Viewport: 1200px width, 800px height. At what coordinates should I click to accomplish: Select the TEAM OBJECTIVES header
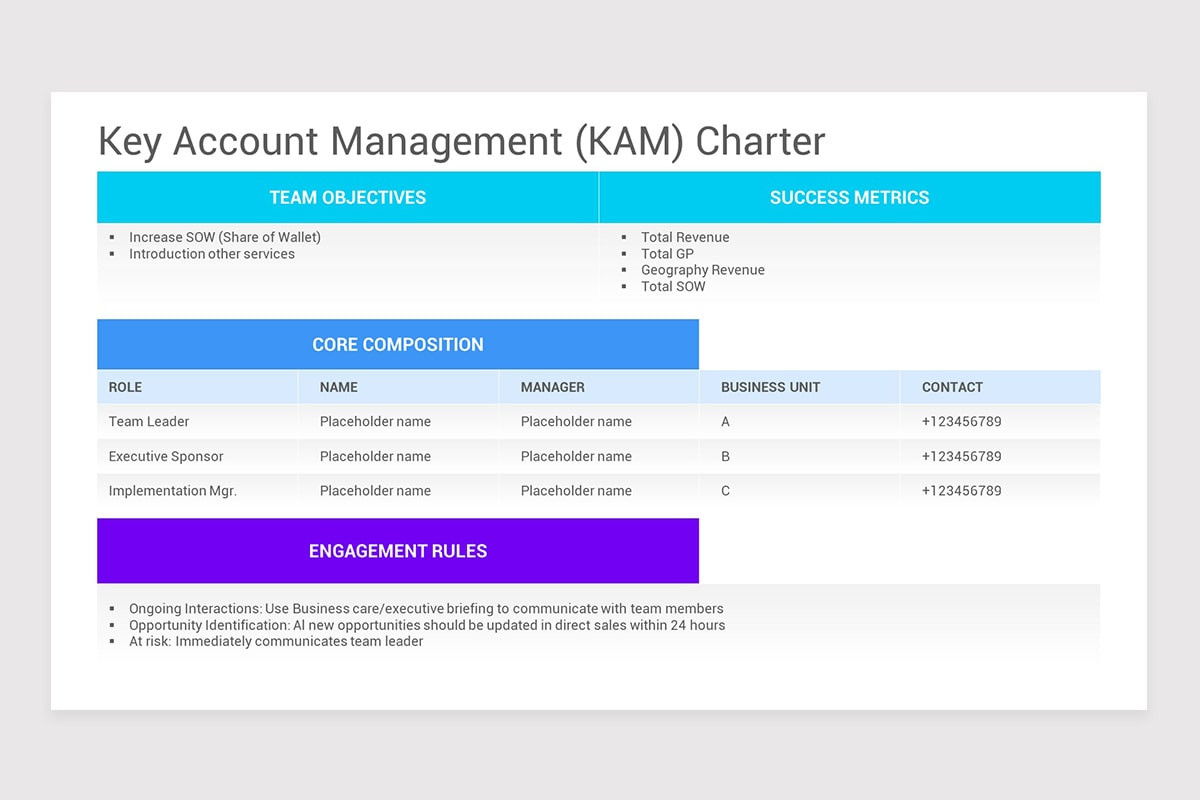pyautogui.click(x=347, y=197)
